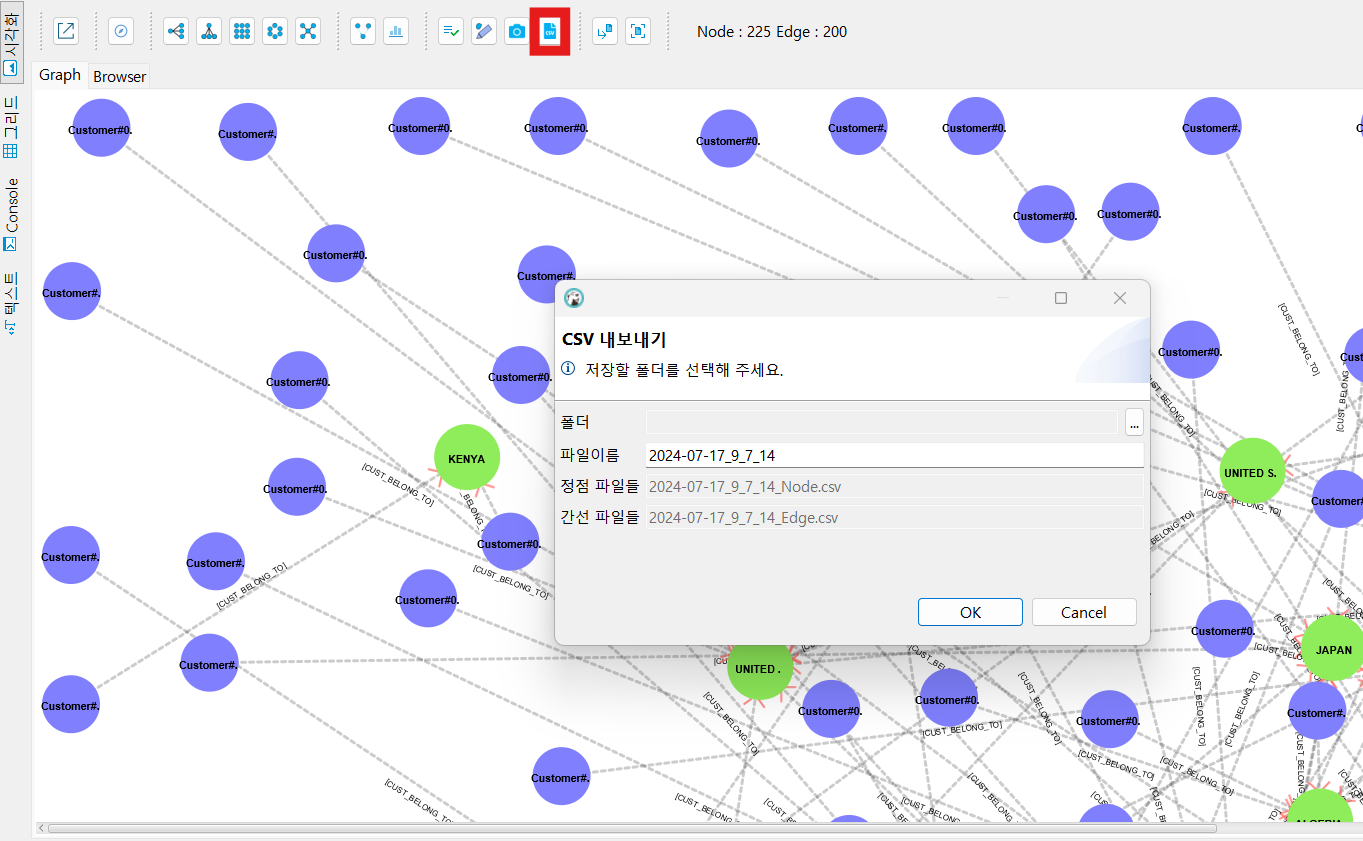Close the CSV export dialog window

pos(1120,298)
